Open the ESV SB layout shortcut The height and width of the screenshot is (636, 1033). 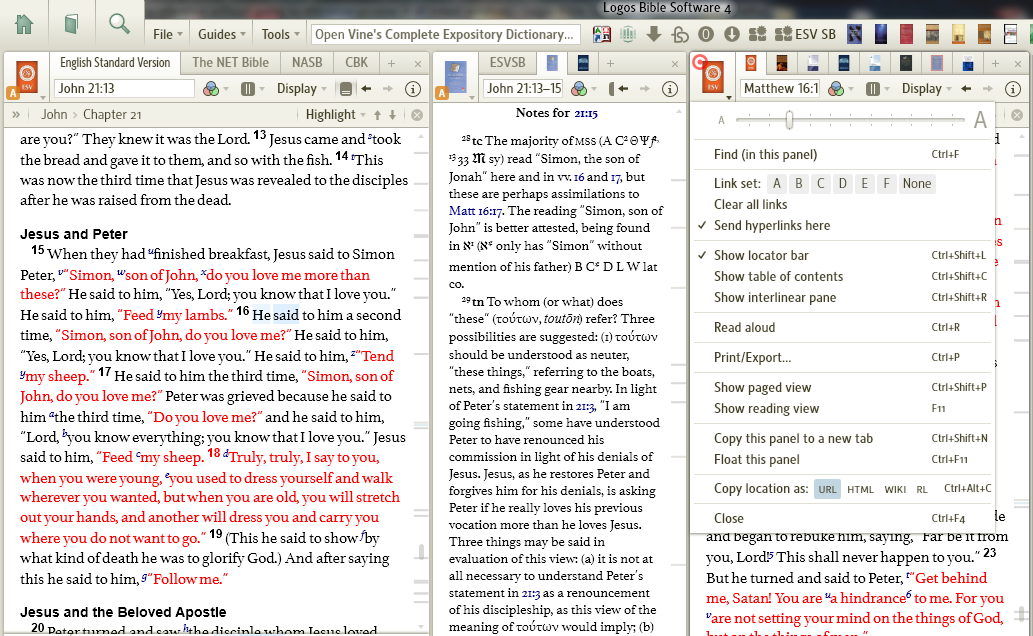click(805, 34)
